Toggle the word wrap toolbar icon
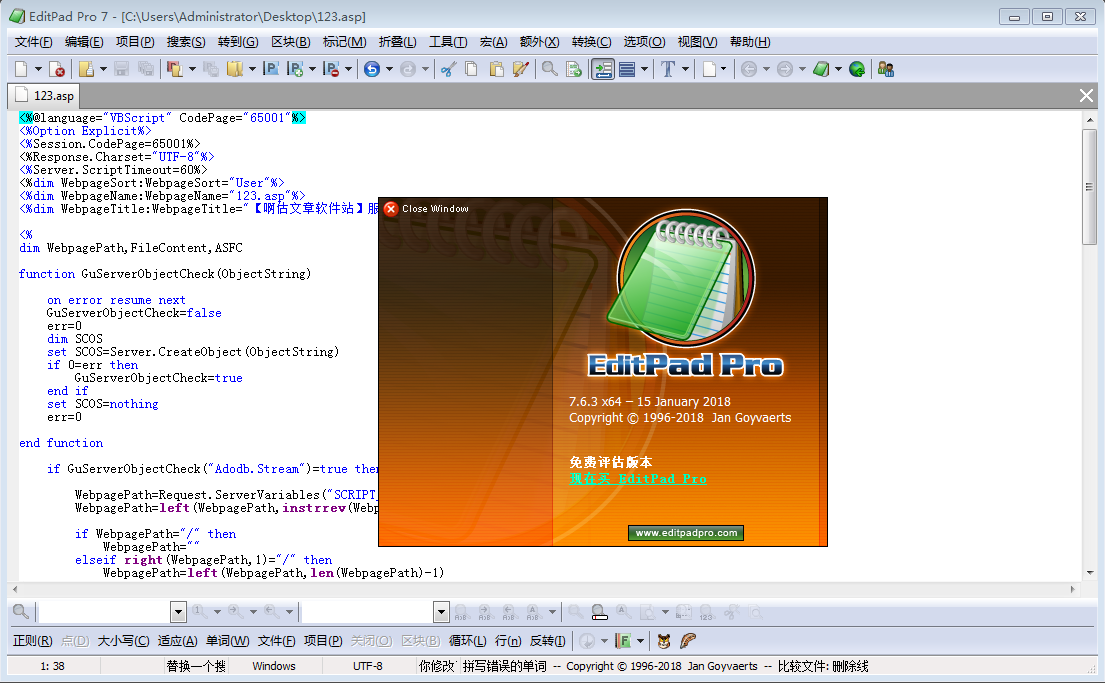Viewport: 1105px width, 683px height. pos(603,69)
